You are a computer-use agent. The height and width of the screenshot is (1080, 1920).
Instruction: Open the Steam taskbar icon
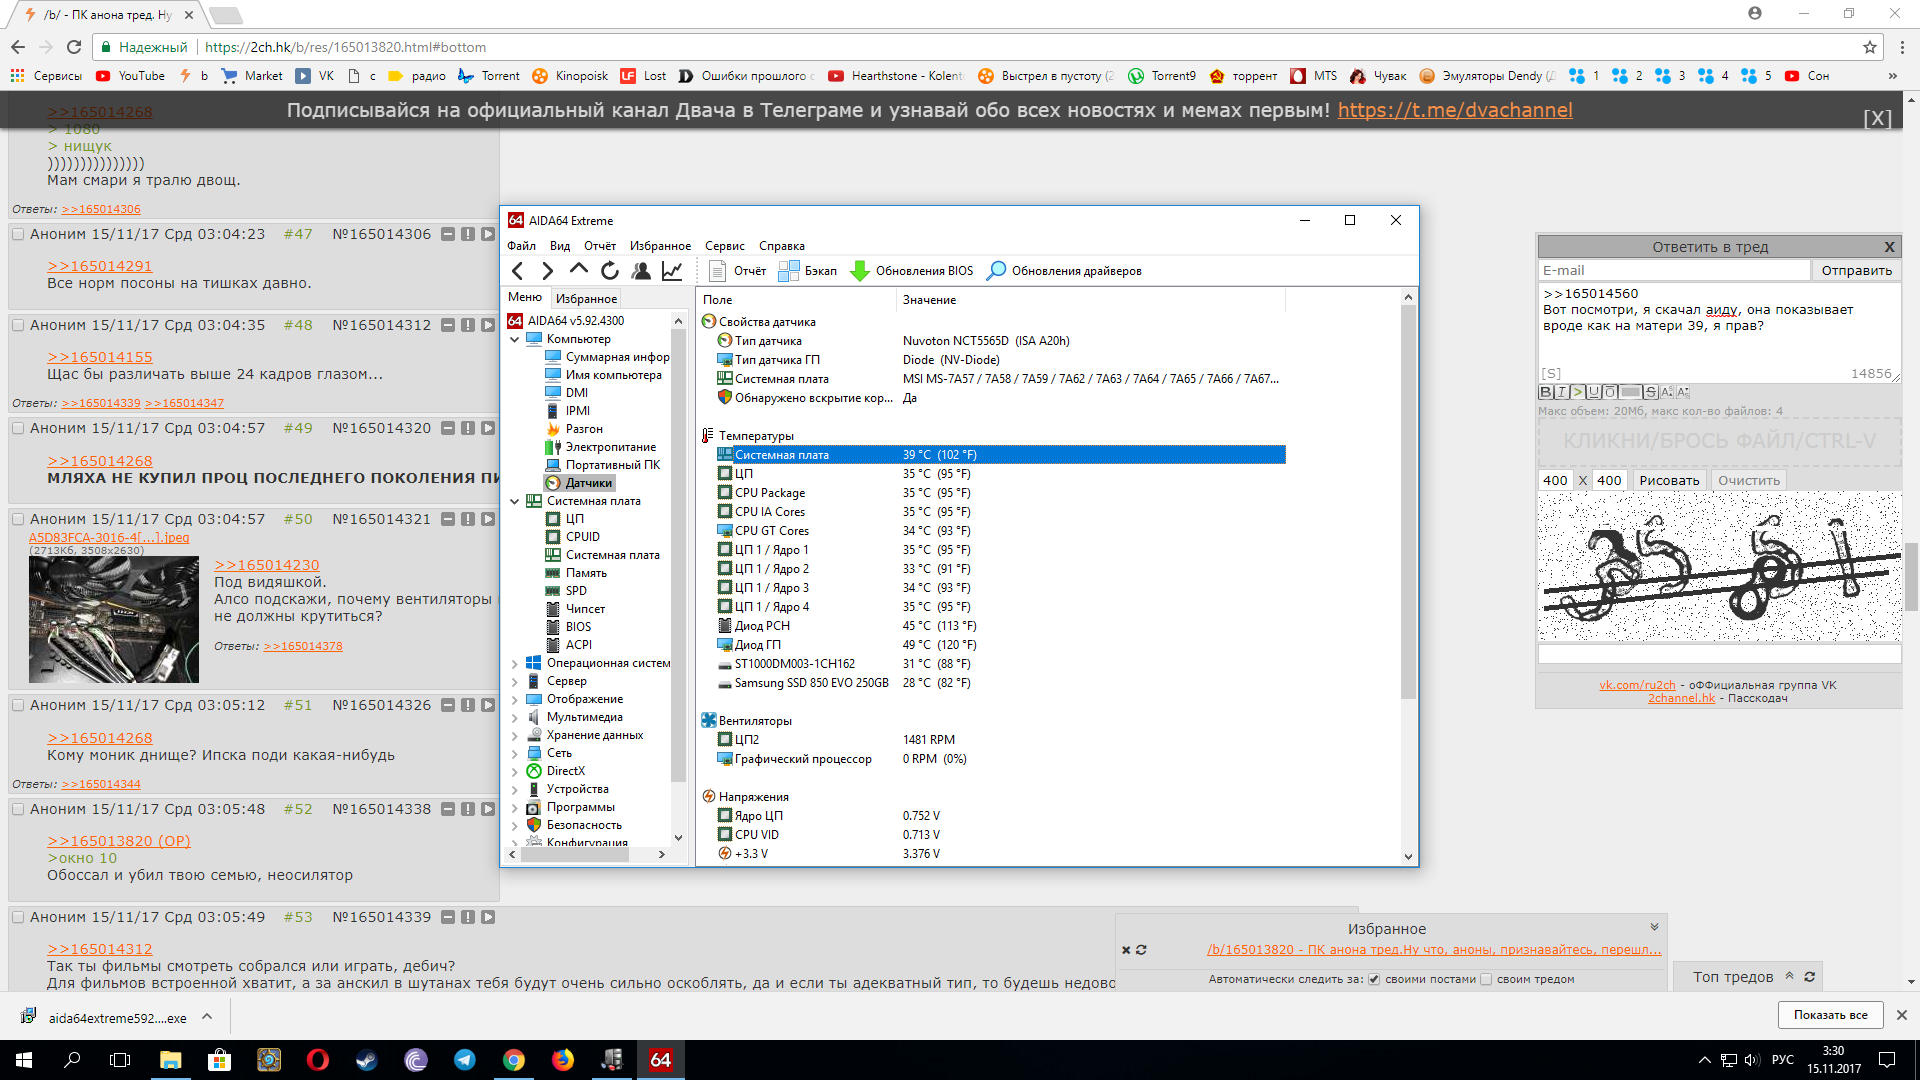pos(367,1060)
